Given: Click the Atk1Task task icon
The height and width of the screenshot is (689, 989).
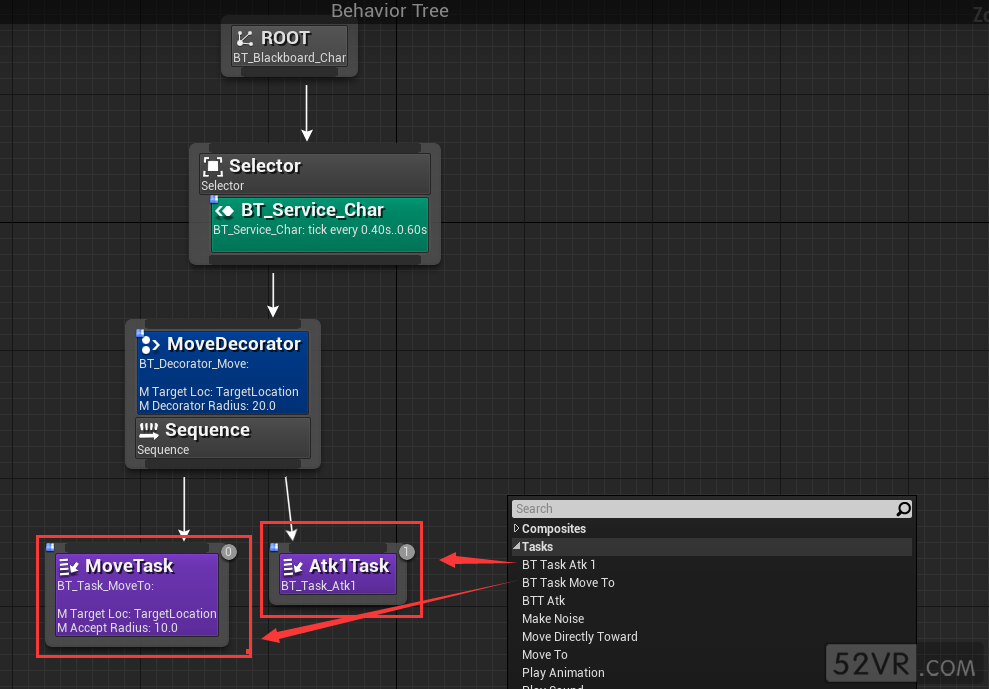Looking at the screenshot, I should pyautogui.click(x=293, y=566).
